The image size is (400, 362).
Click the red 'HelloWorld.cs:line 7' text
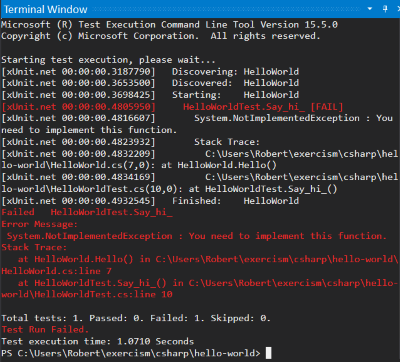tap(56, 271)
